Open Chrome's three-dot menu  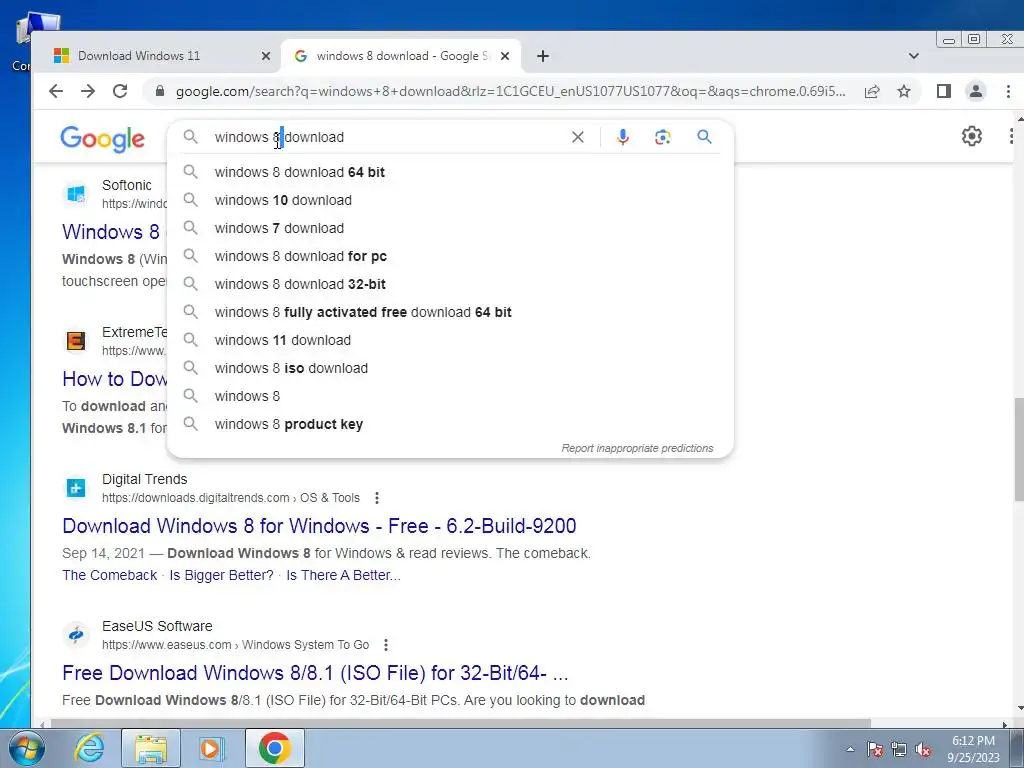coord(1008,91)
